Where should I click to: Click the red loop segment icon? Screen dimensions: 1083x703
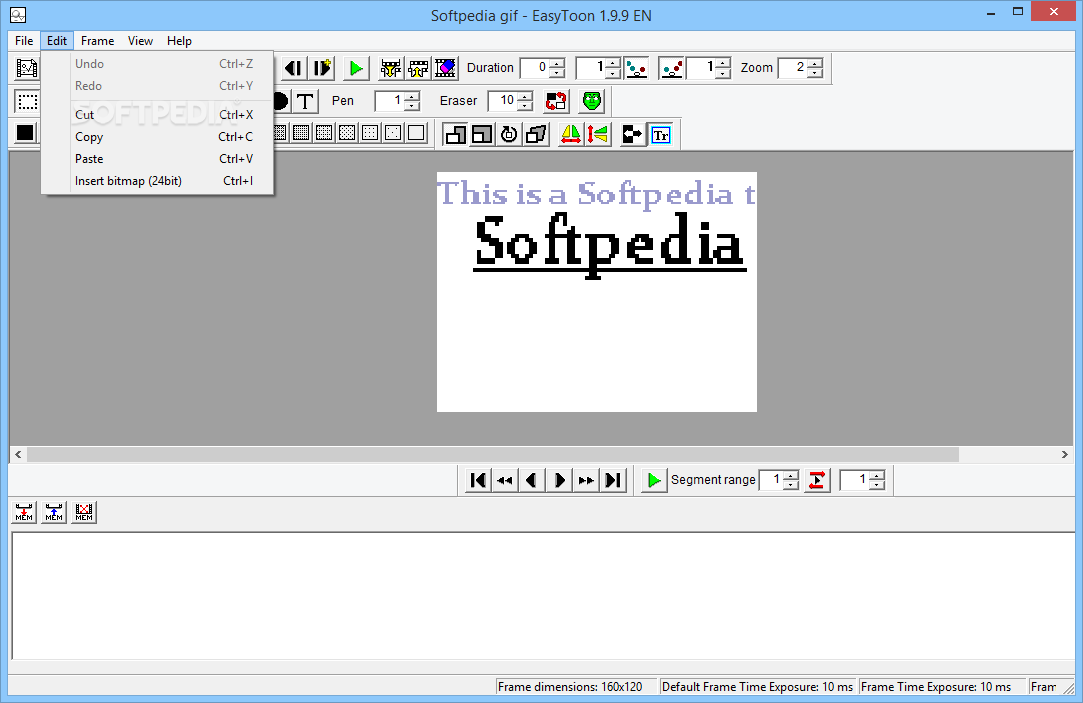pos(816,480)
